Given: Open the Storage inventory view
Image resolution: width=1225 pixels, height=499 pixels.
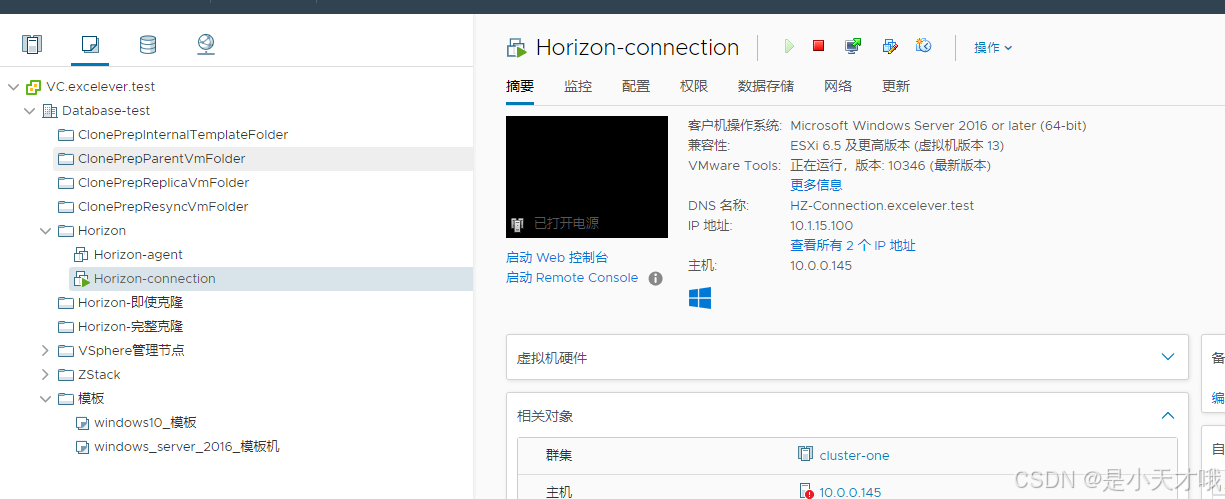Looking at the screenshot, I should click(148, 44).
